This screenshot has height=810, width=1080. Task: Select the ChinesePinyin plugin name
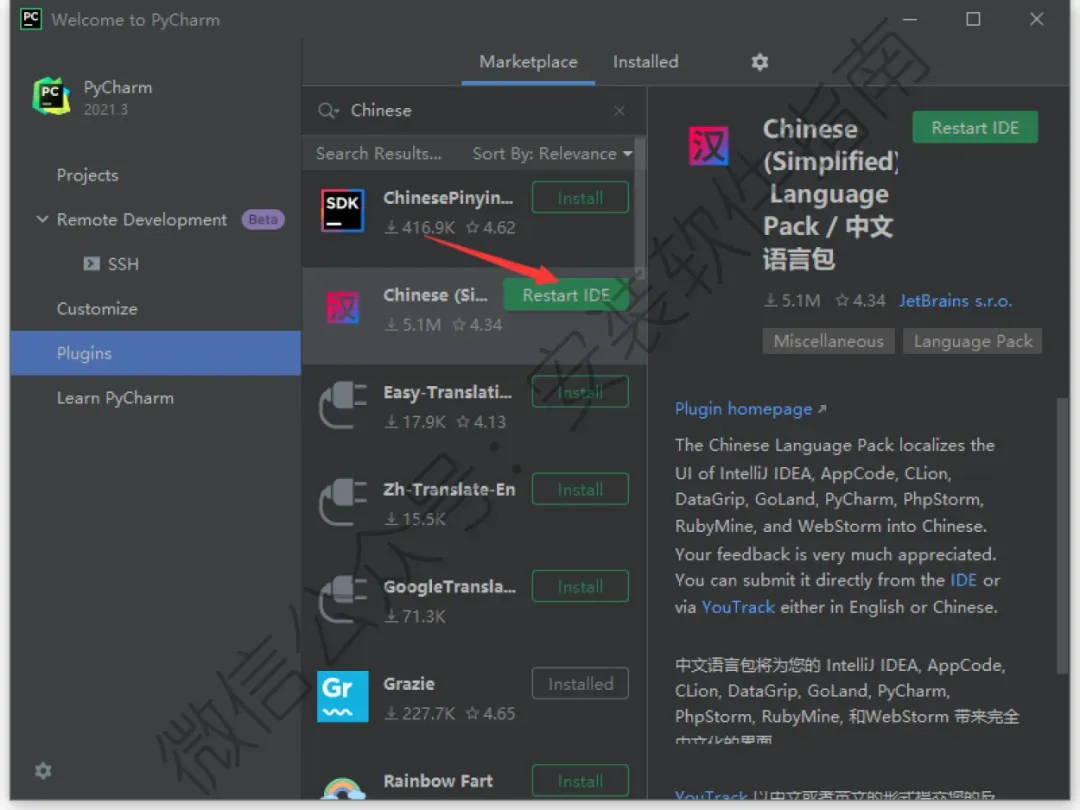448,198
